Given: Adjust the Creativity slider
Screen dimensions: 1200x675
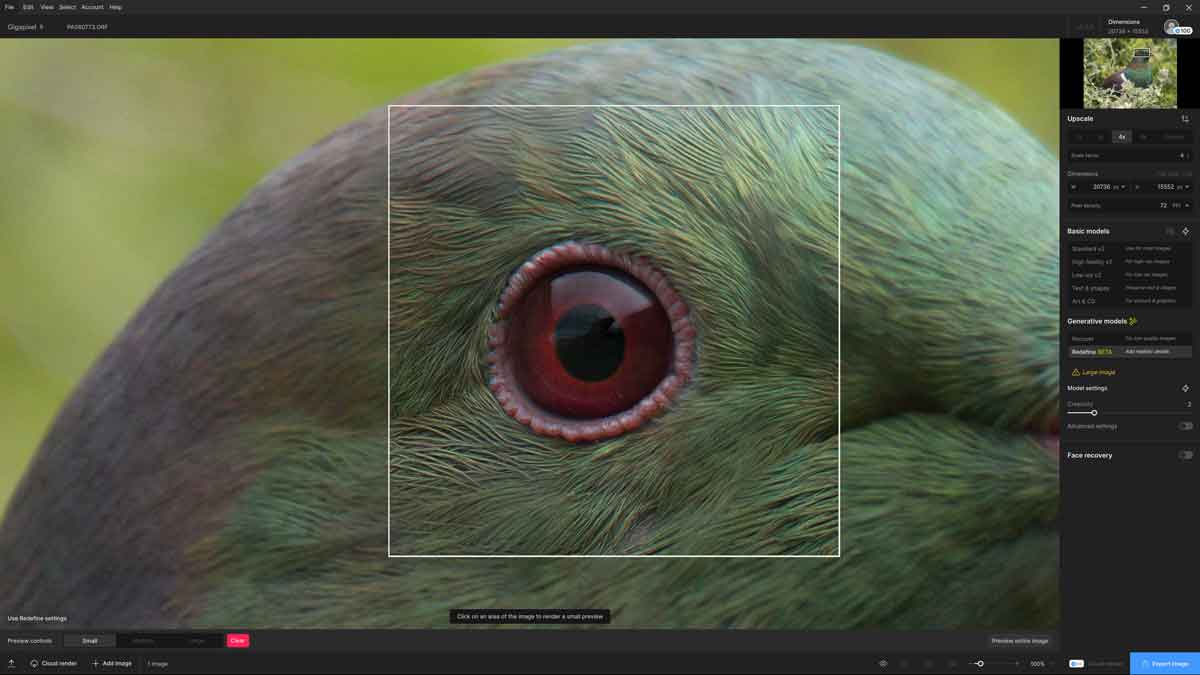Looking at the screenshot, I should [1094, 413].
